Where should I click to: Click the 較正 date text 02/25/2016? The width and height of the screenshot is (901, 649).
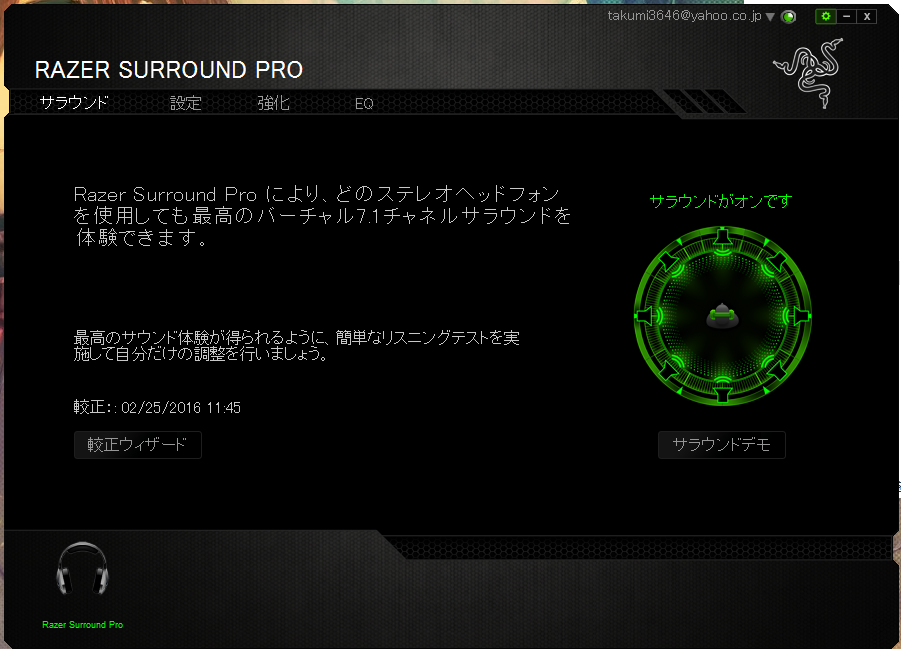click(x=156, y=408)
